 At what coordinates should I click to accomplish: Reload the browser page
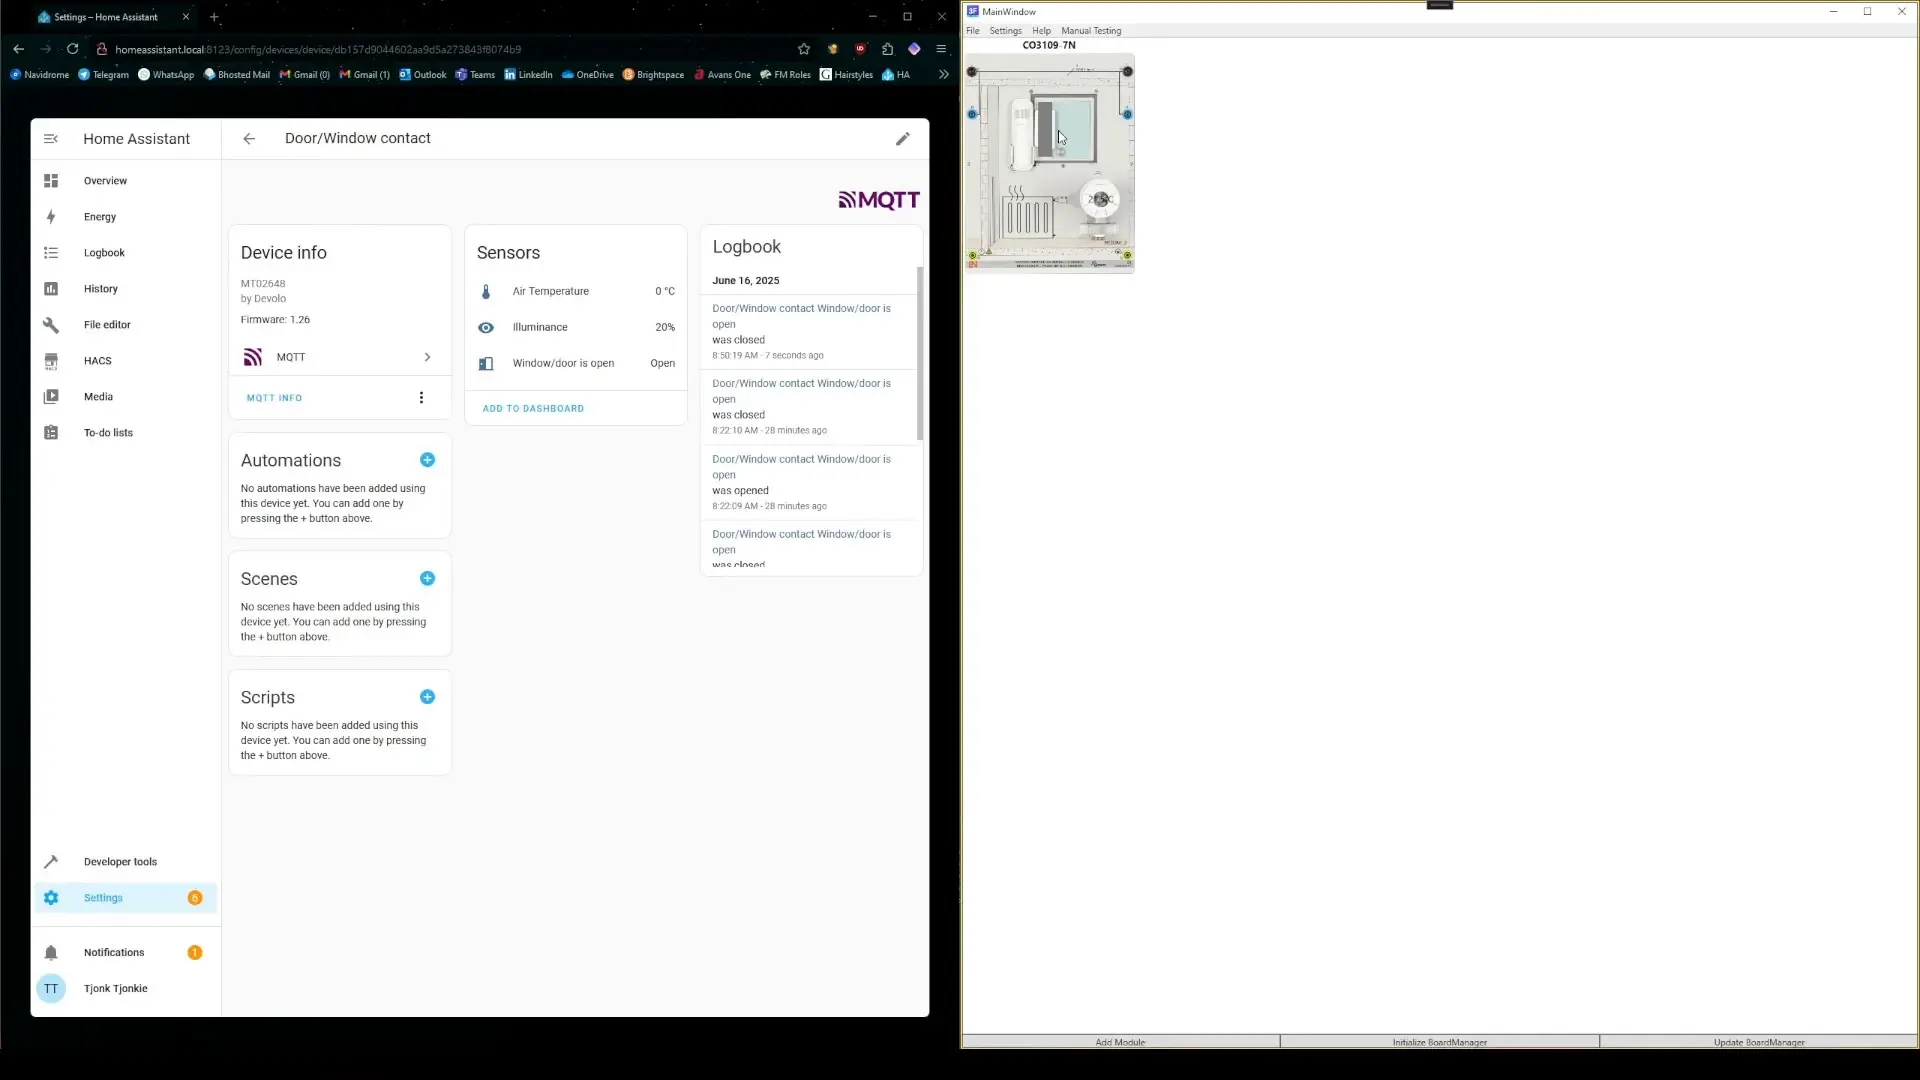click(73, 49)
